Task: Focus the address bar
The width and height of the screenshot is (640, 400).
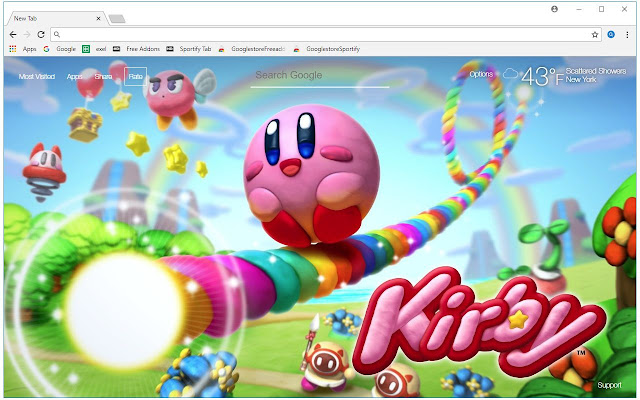Action: (326, 35)
